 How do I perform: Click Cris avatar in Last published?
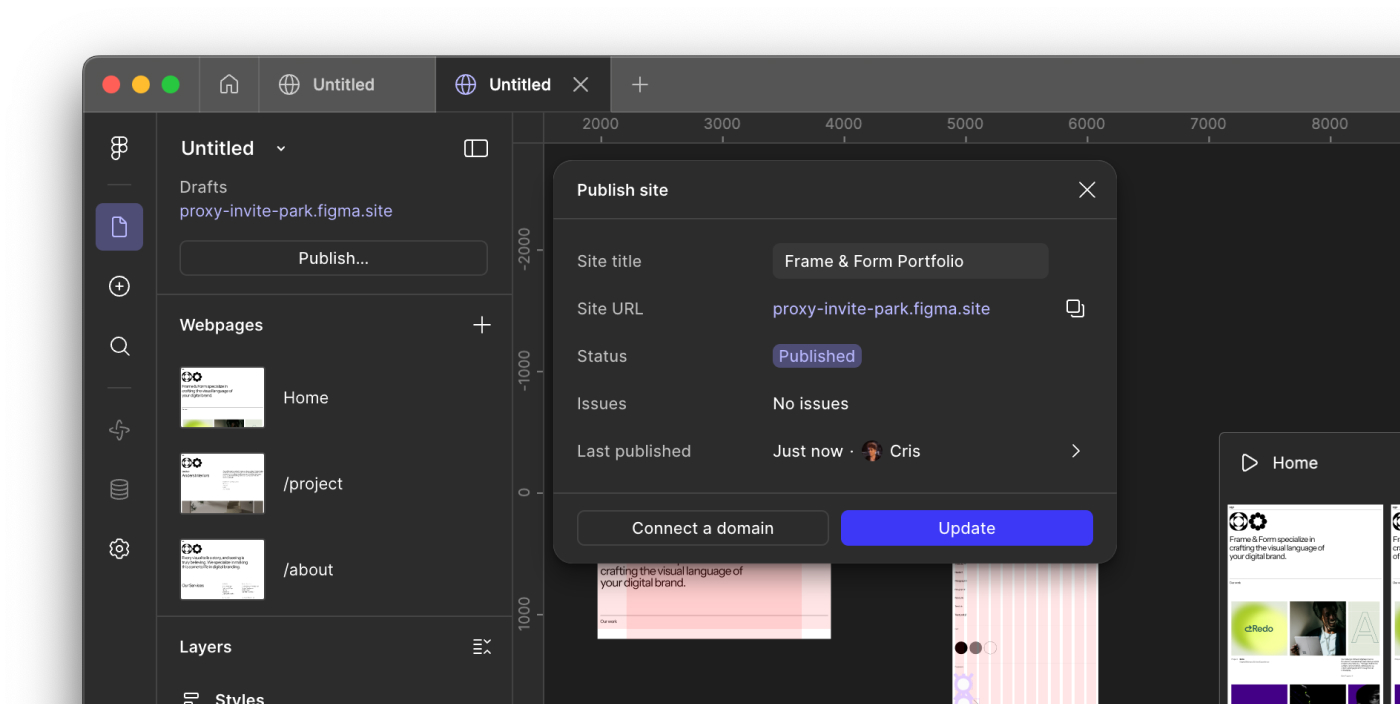point(872,451)
